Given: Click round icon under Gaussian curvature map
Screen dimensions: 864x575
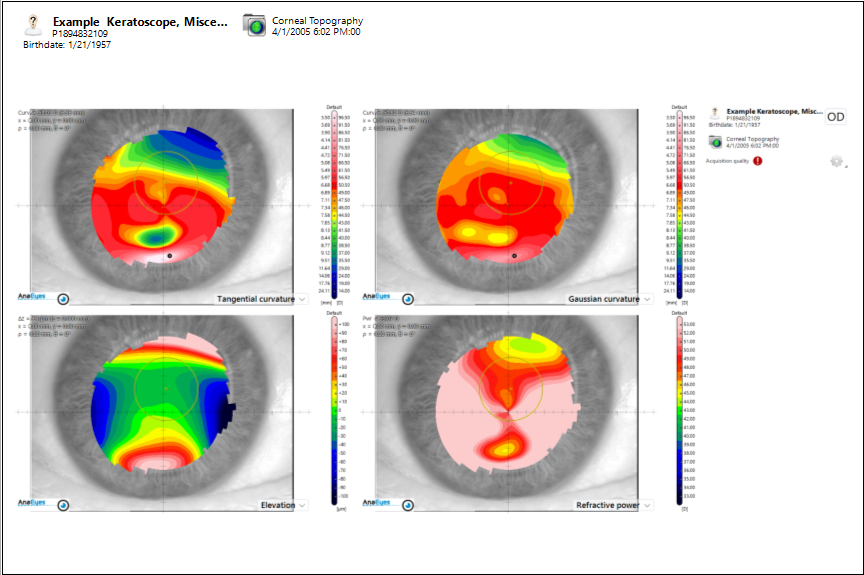Looking at the screenshot, I should click(x=408, y=298).
